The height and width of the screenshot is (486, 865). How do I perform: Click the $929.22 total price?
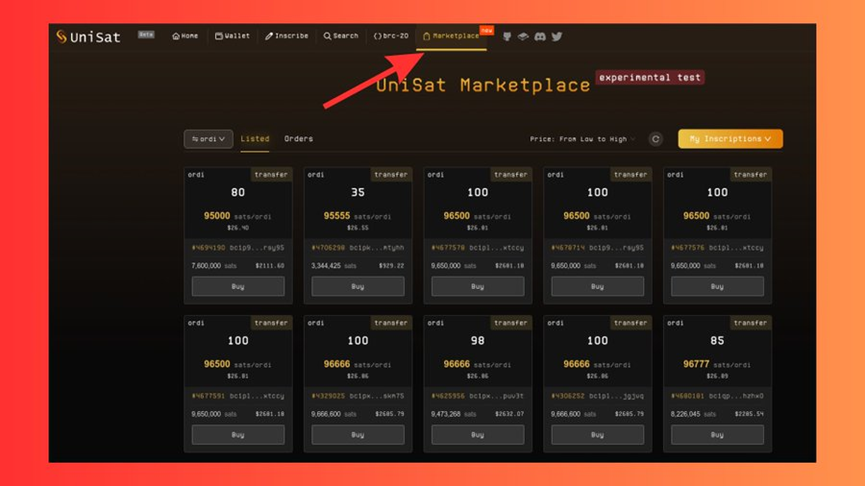click(391, 266)
